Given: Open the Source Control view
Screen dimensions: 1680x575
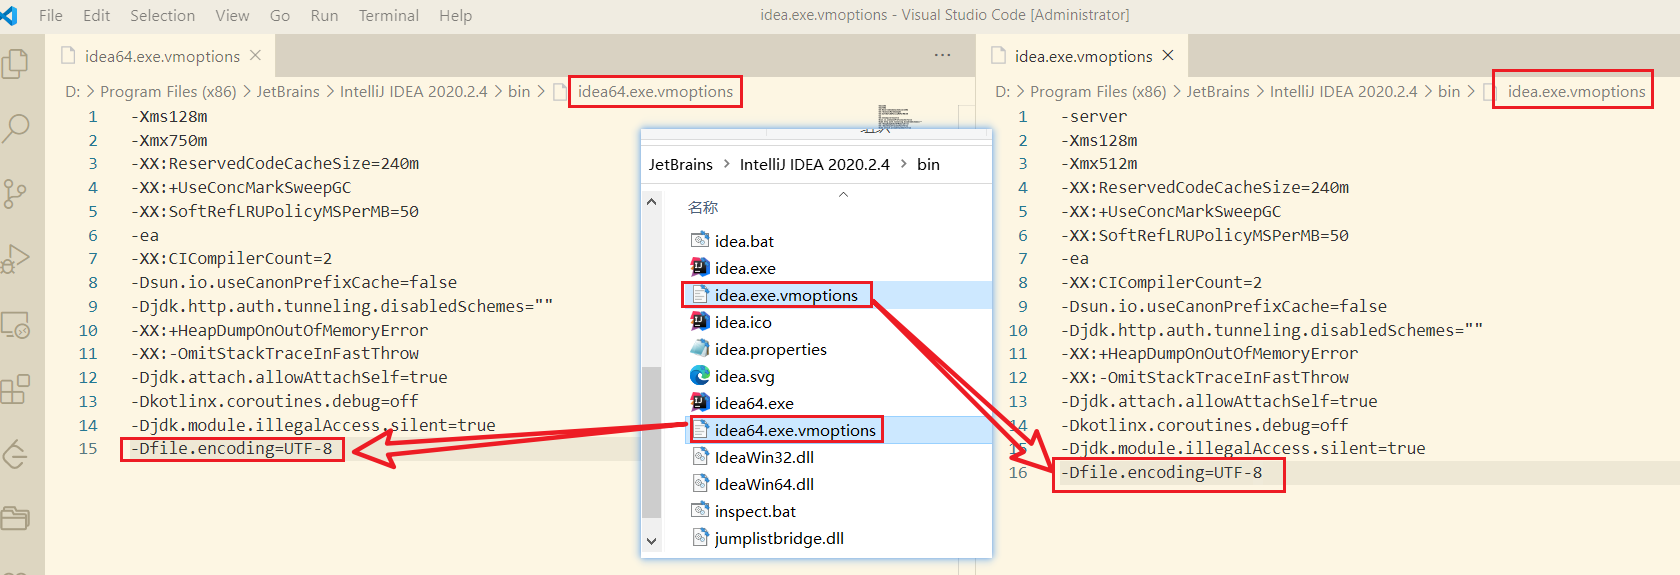Looking at the screenshot, I should tap(15, 193).
